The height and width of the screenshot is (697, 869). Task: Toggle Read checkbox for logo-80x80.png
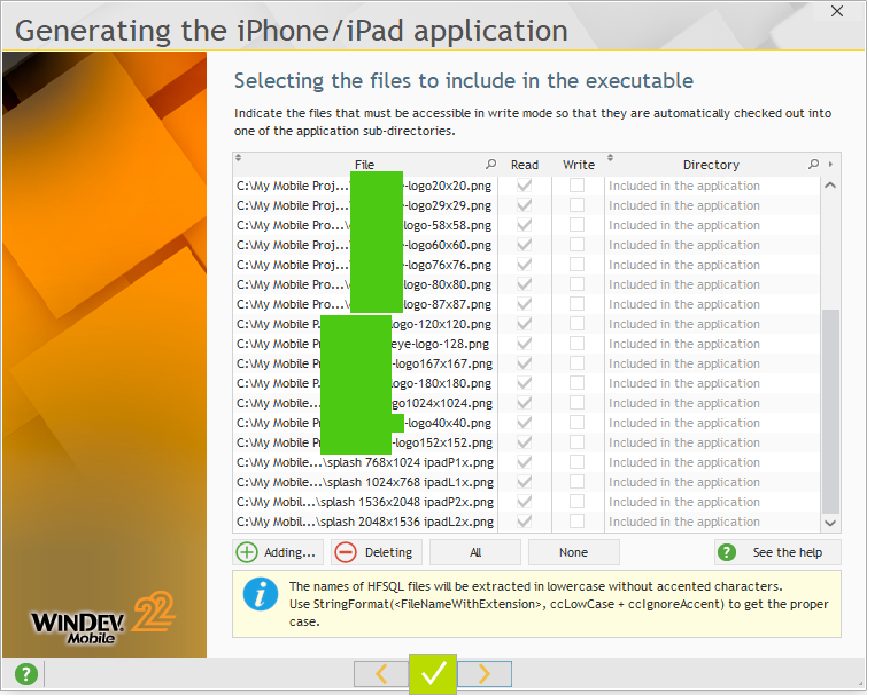524,285
